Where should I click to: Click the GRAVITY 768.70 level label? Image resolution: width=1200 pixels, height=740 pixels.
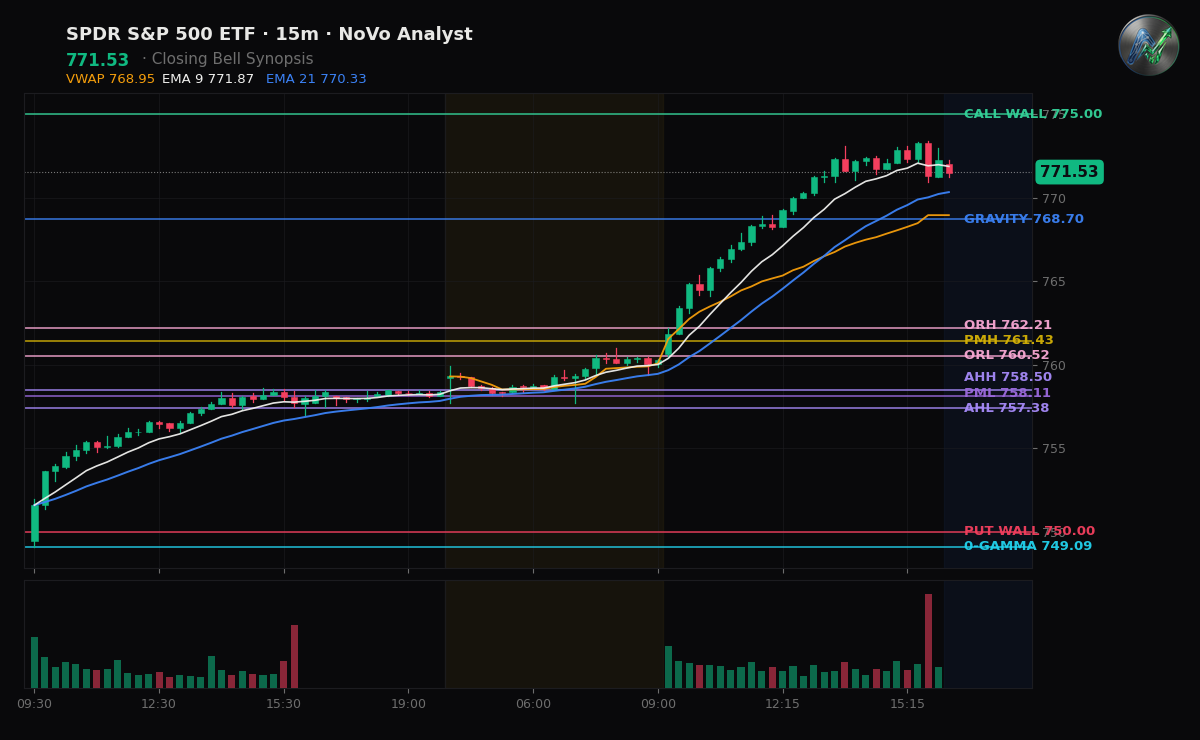(1024, 219)
